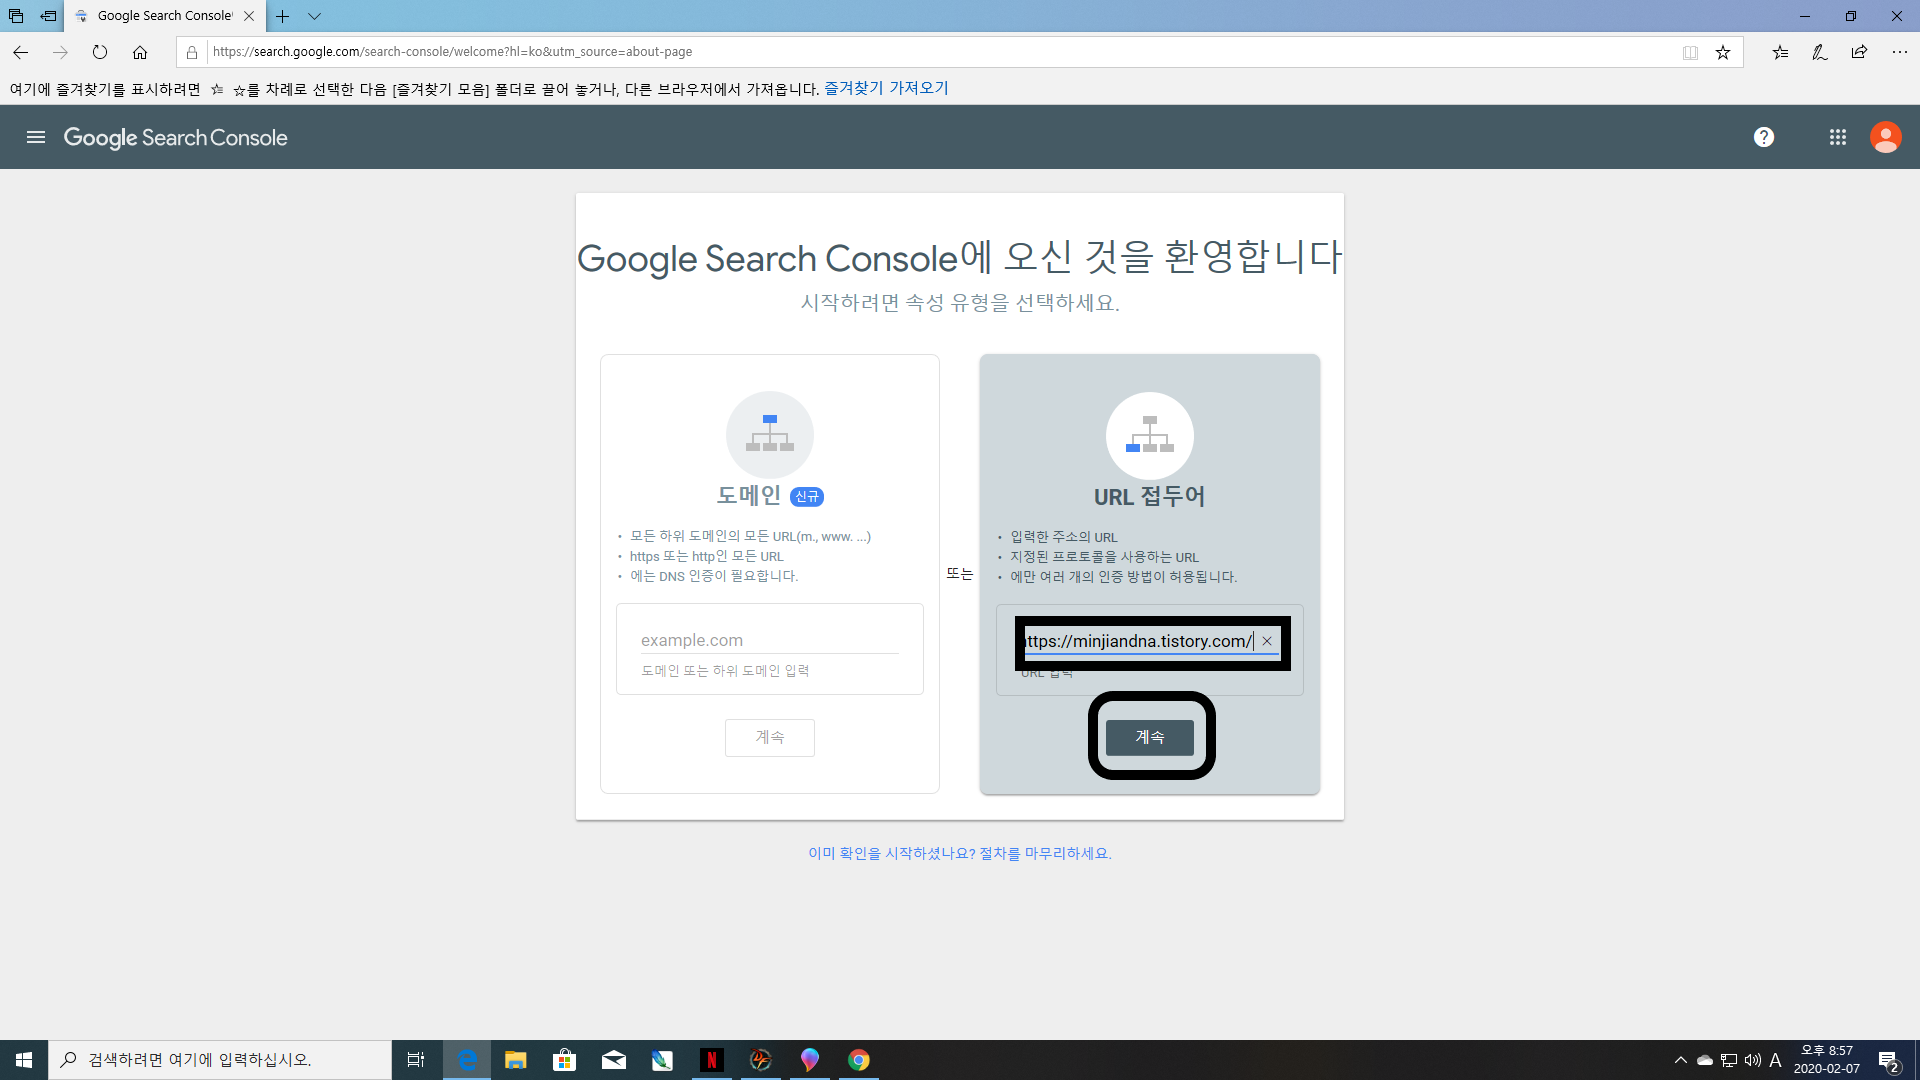1920x1080 pixels.
Task: Select the Google Search Console tab
Action: point(164,16)
